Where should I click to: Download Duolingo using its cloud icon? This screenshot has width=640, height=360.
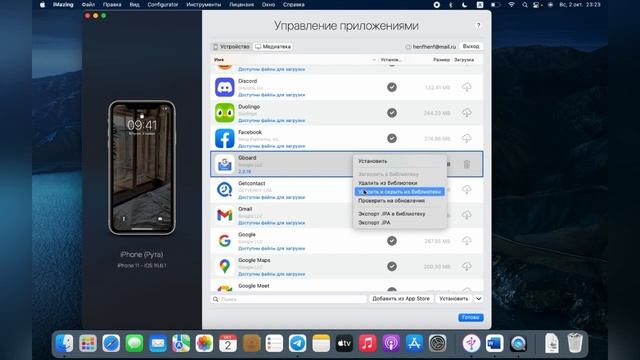point(467,113)
